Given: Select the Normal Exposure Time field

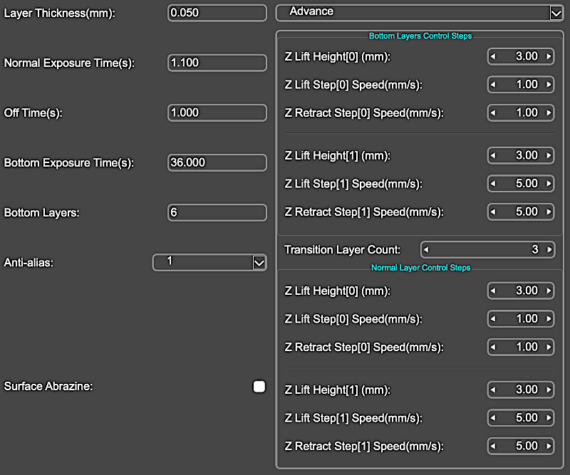Looking at the screenshot, I should 217,63.
